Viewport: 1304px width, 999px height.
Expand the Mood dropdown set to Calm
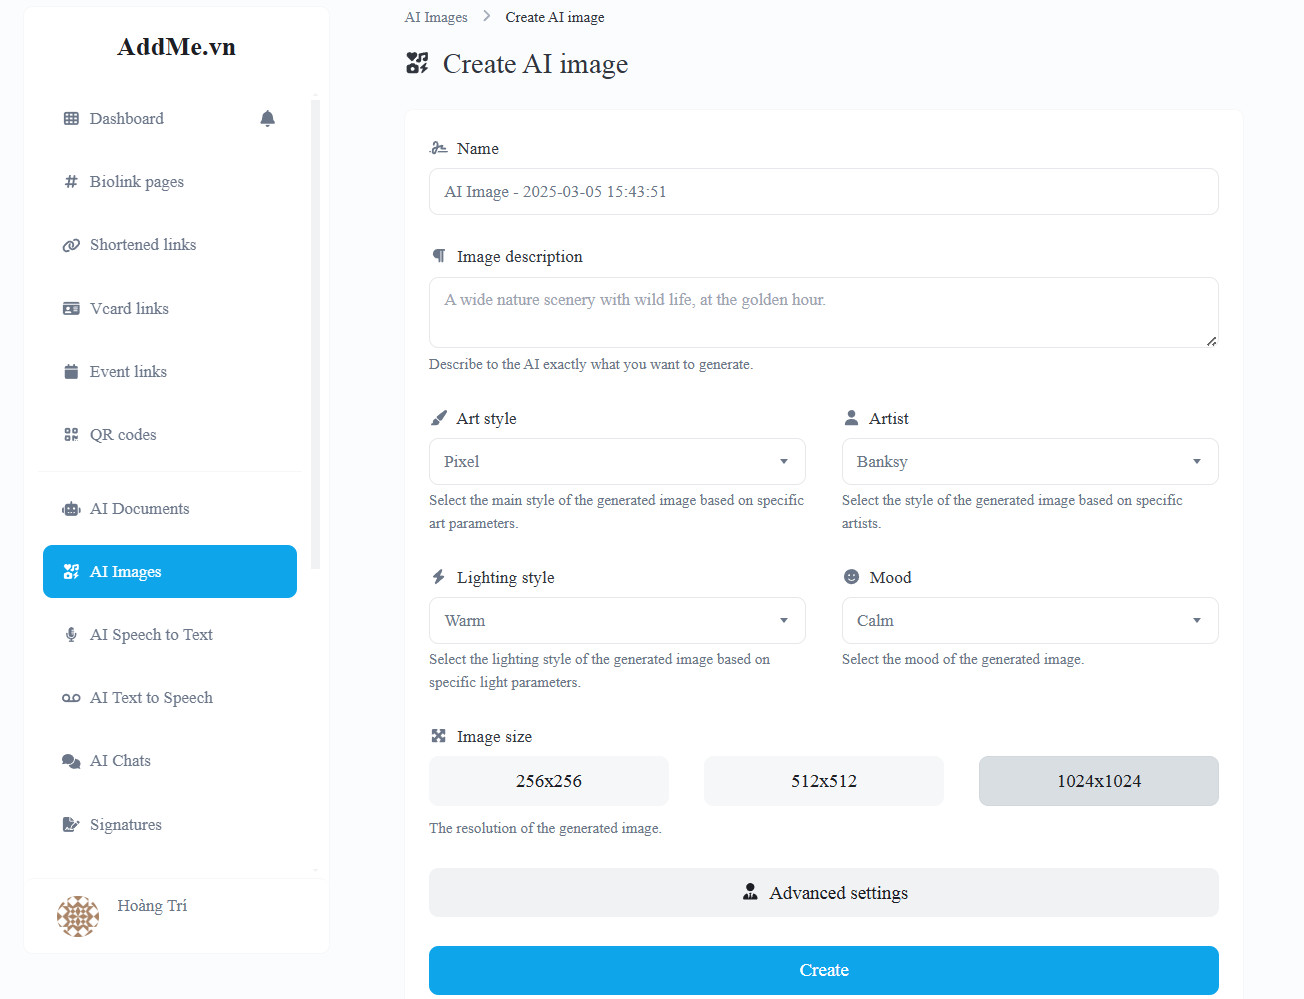[1029, 621]
